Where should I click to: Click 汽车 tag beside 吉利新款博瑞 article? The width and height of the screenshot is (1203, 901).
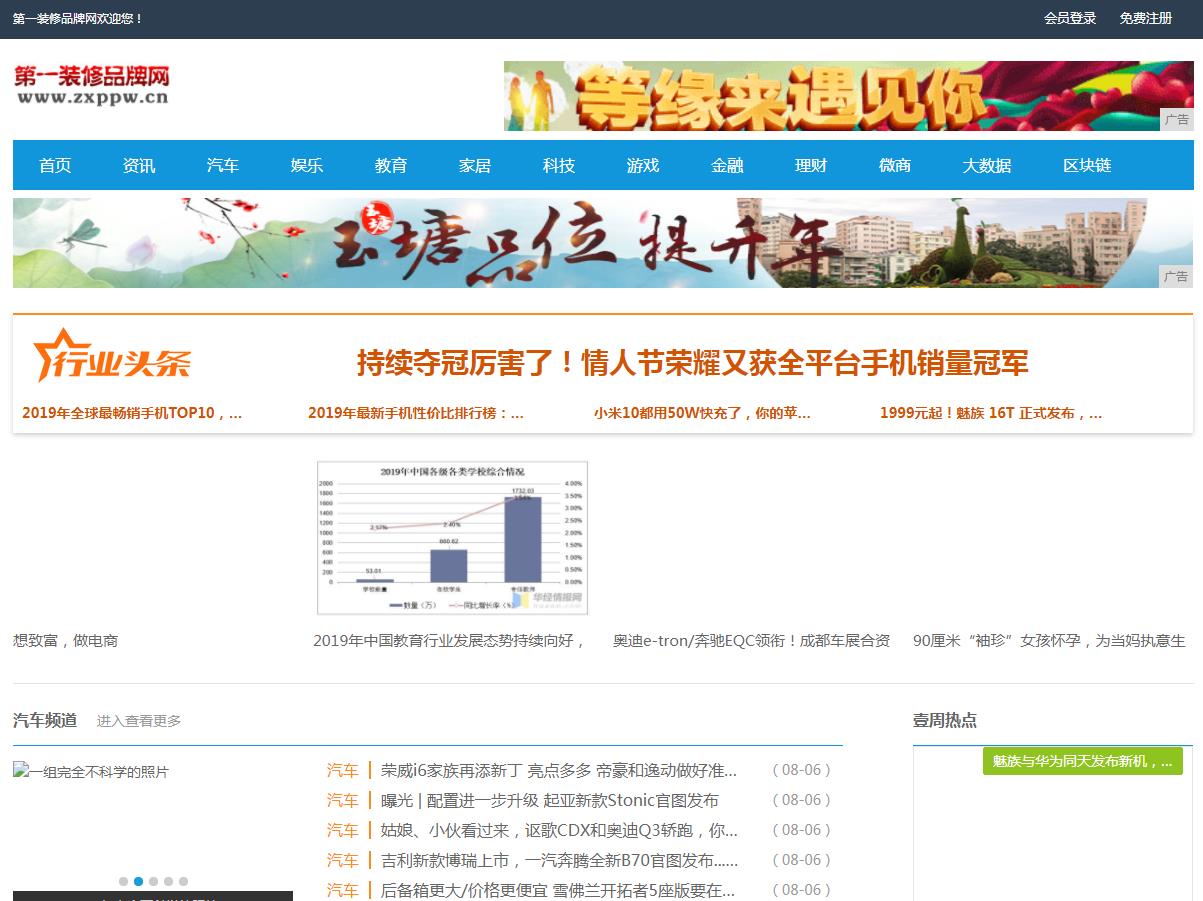342,861
